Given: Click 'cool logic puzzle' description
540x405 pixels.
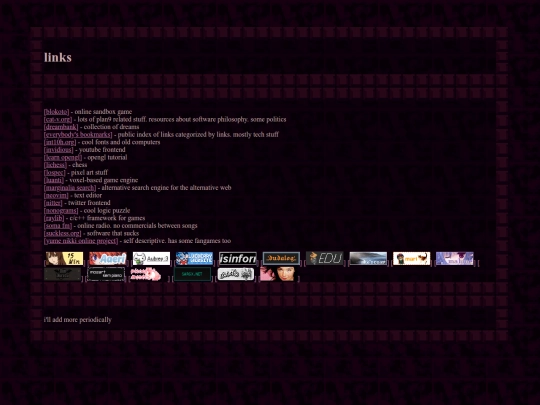Looking at the screenshot, I should (107, 210).
